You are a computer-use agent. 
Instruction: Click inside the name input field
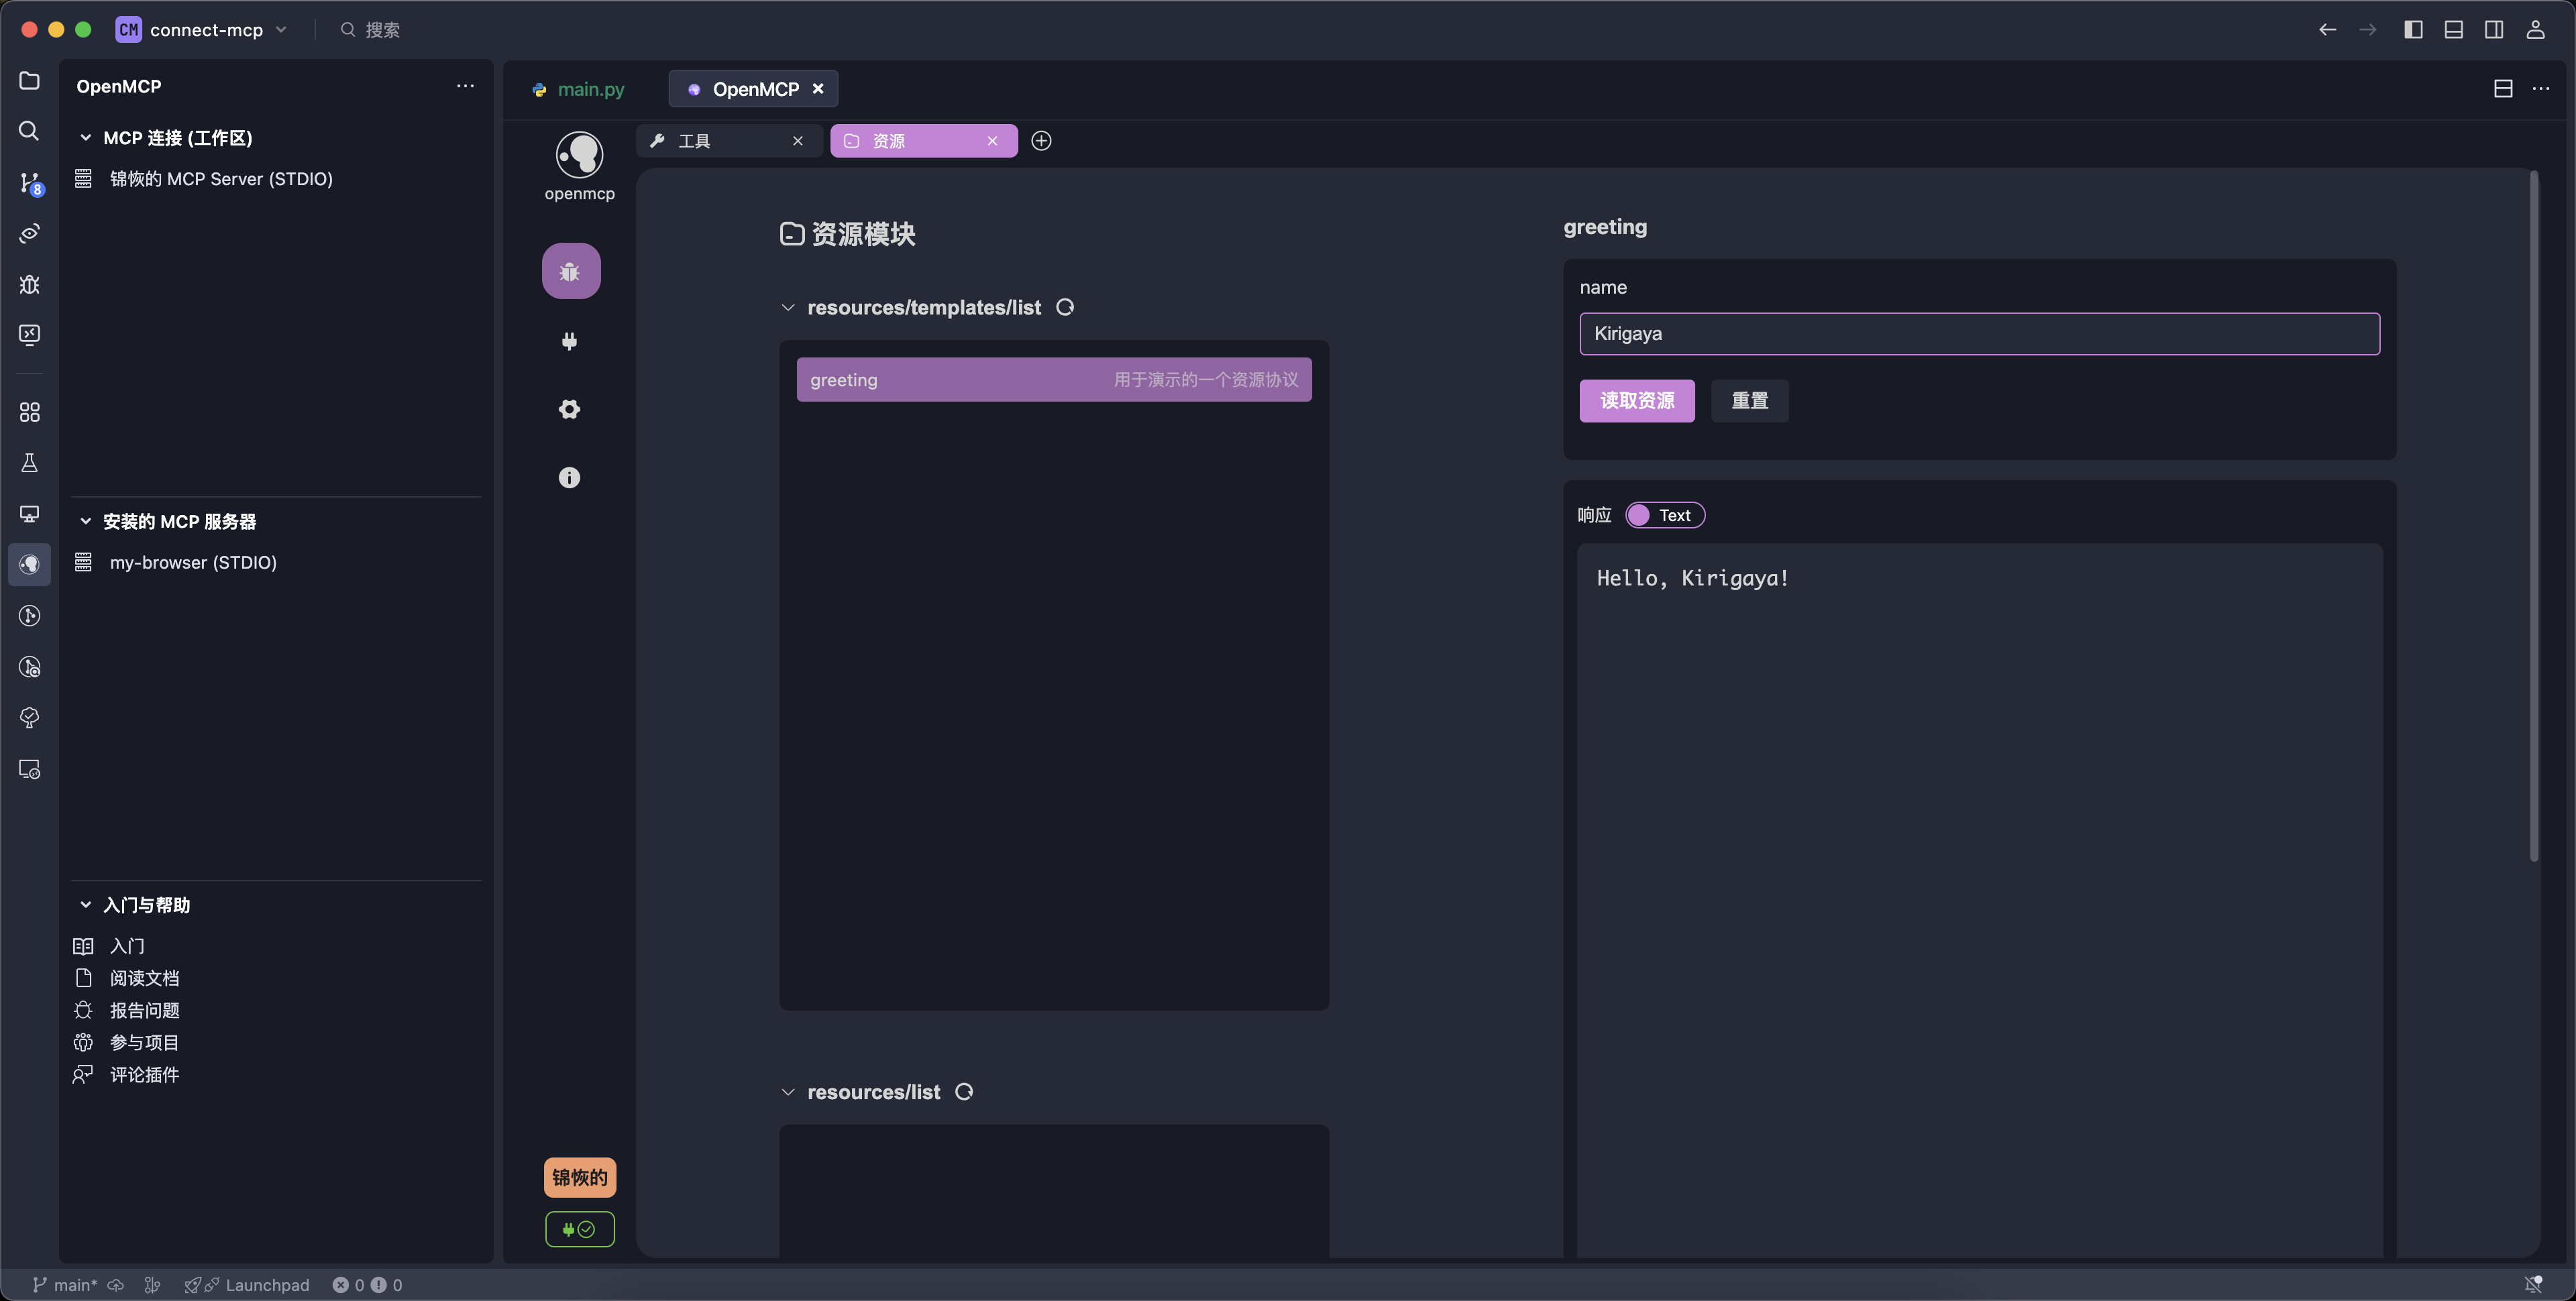tap(1979, 334)
